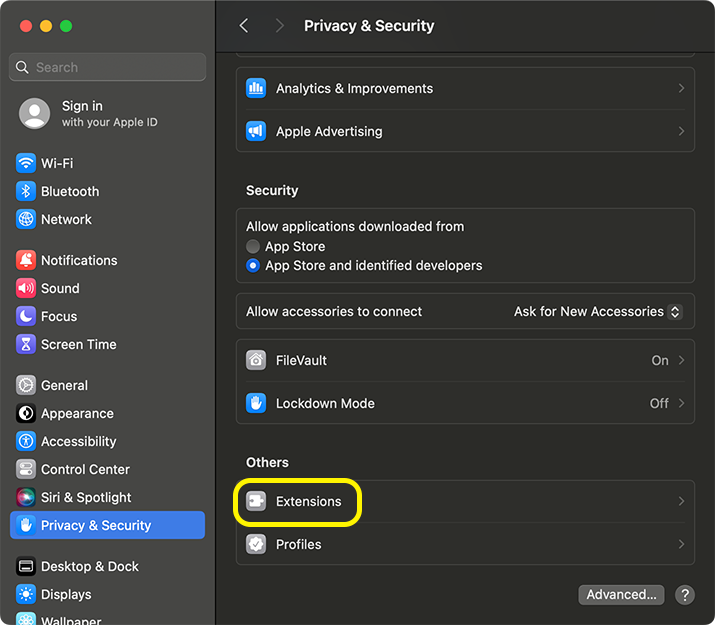
Task: Open the Ask for New Accessories dropdown
Action: point(597,312)
